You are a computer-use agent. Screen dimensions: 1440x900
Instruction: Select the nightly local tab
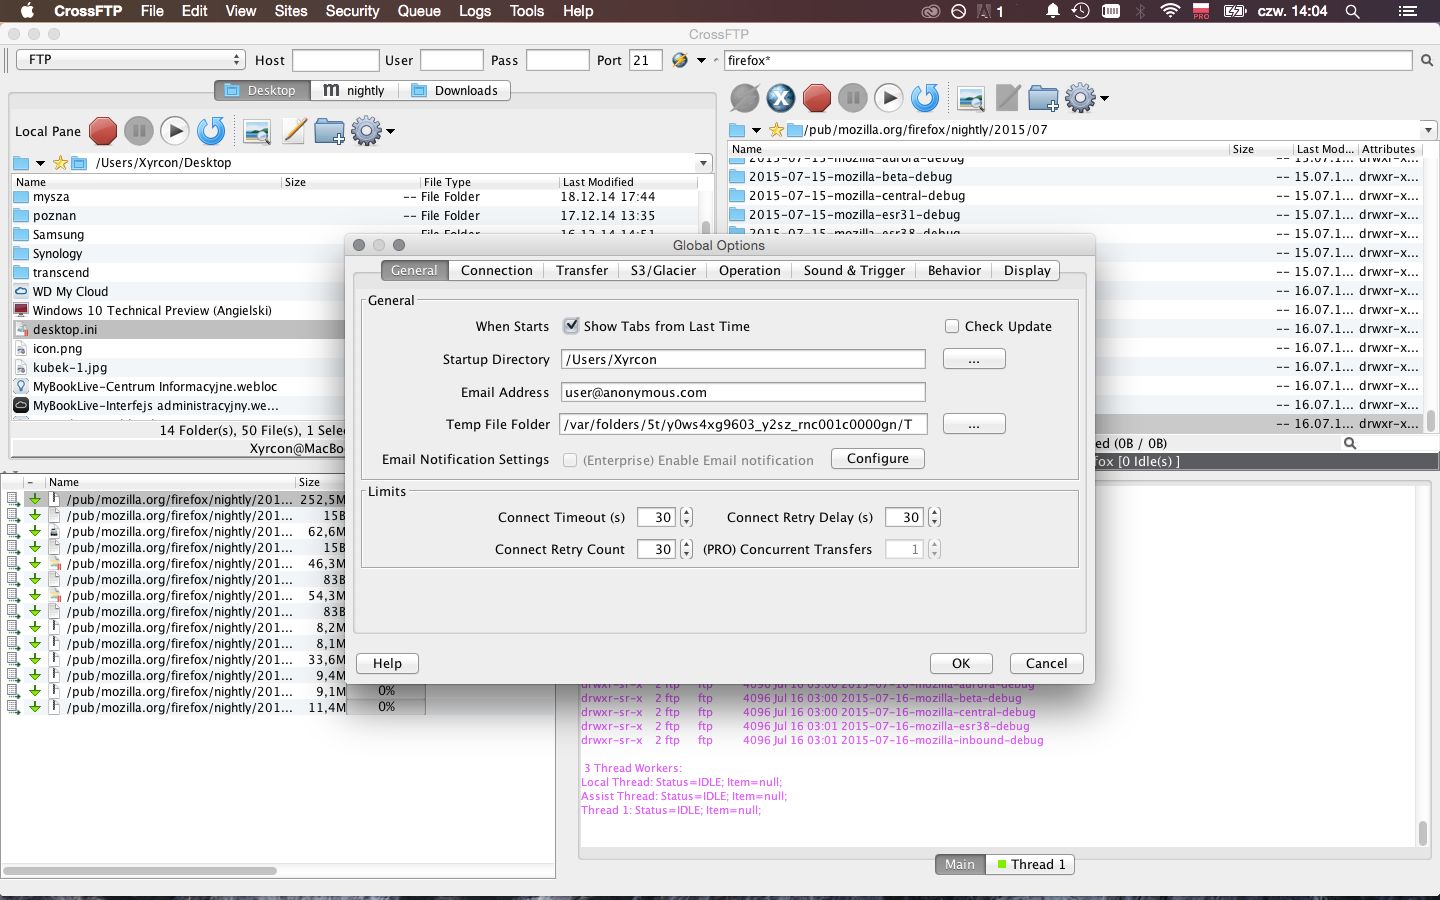354,90
